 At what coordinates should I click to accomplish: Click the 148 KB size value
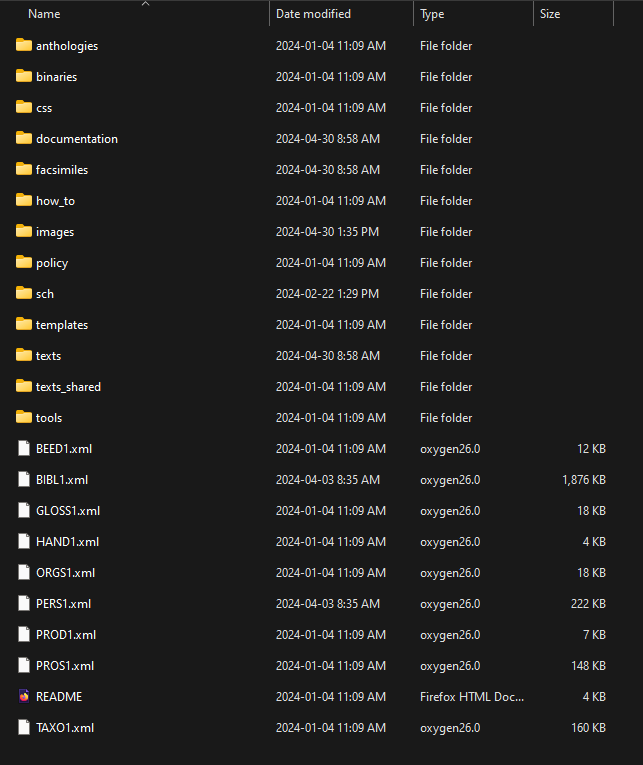pos(588,665)
